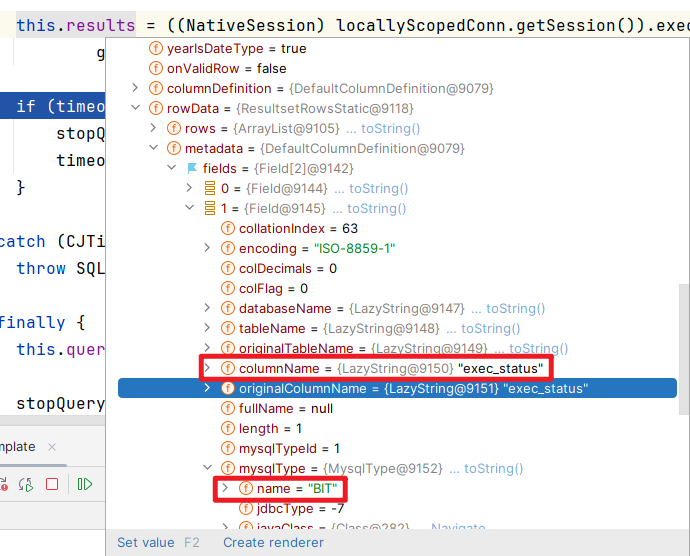The height and width of the screenshot is (556, 690).
Task: Click toString() link for tableName
Action: coord(491,328)
